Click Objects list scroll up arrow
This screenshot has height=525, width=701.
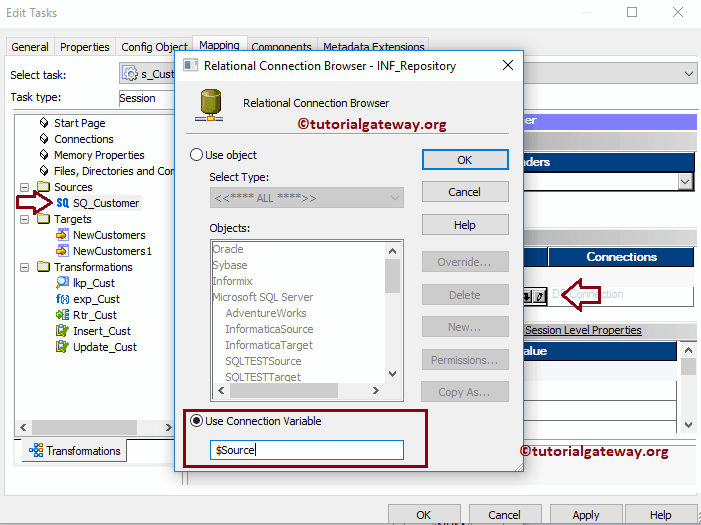point(393,251)
